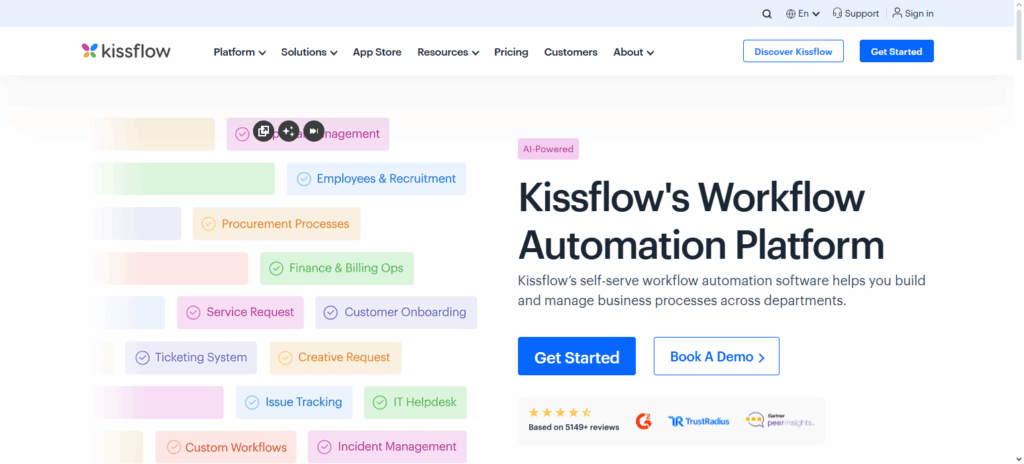Click the globe language icon
This screenshot has height=464, width=1024.
791,14
